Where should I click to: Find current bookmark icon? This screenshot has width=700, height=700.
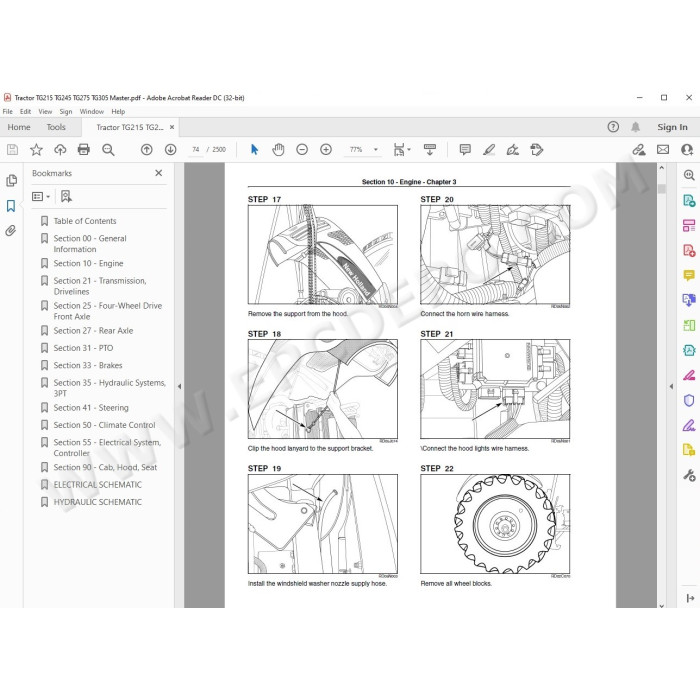[x=66, y=196]
